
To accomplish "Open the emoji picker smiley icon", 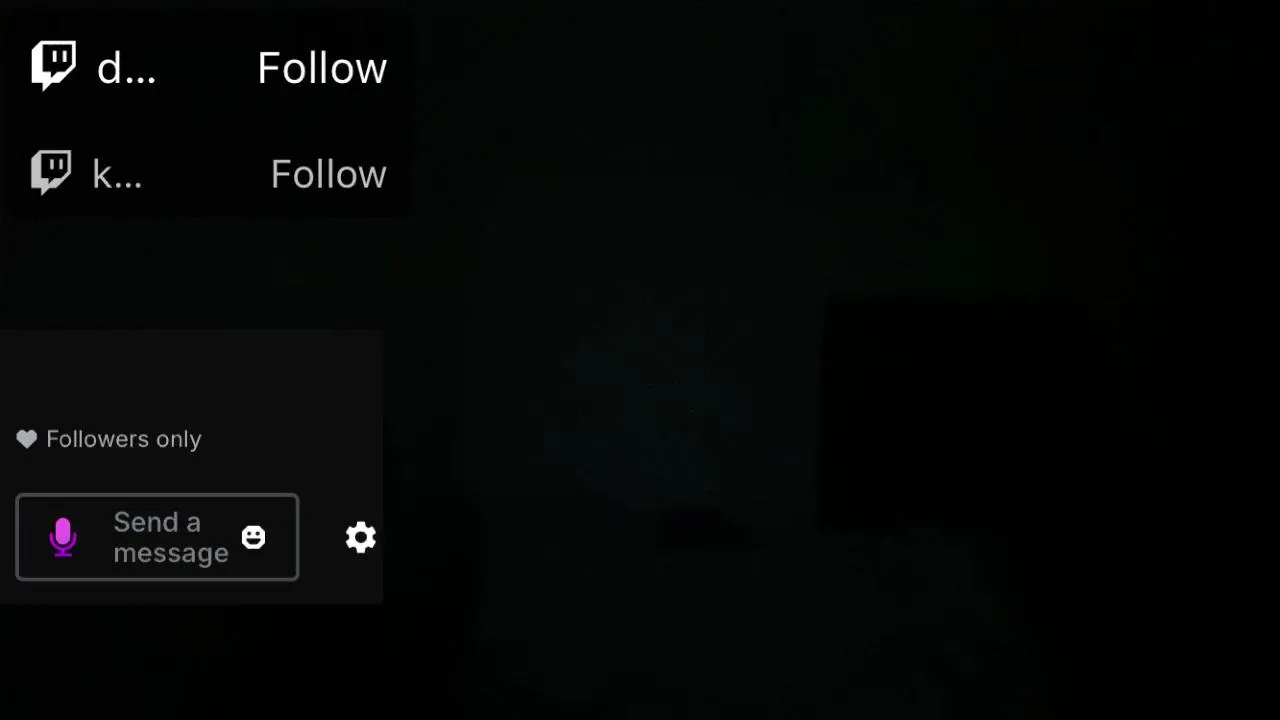I will tap(254, 538).
